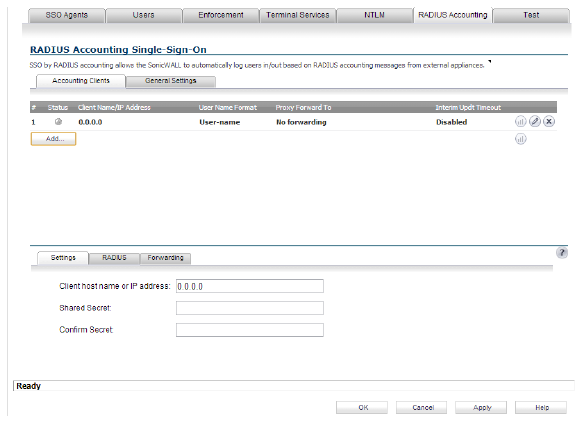Screen dimensions: 583x424
Task: Click the small arrow after the description text
Action: [x=490, y=62]
